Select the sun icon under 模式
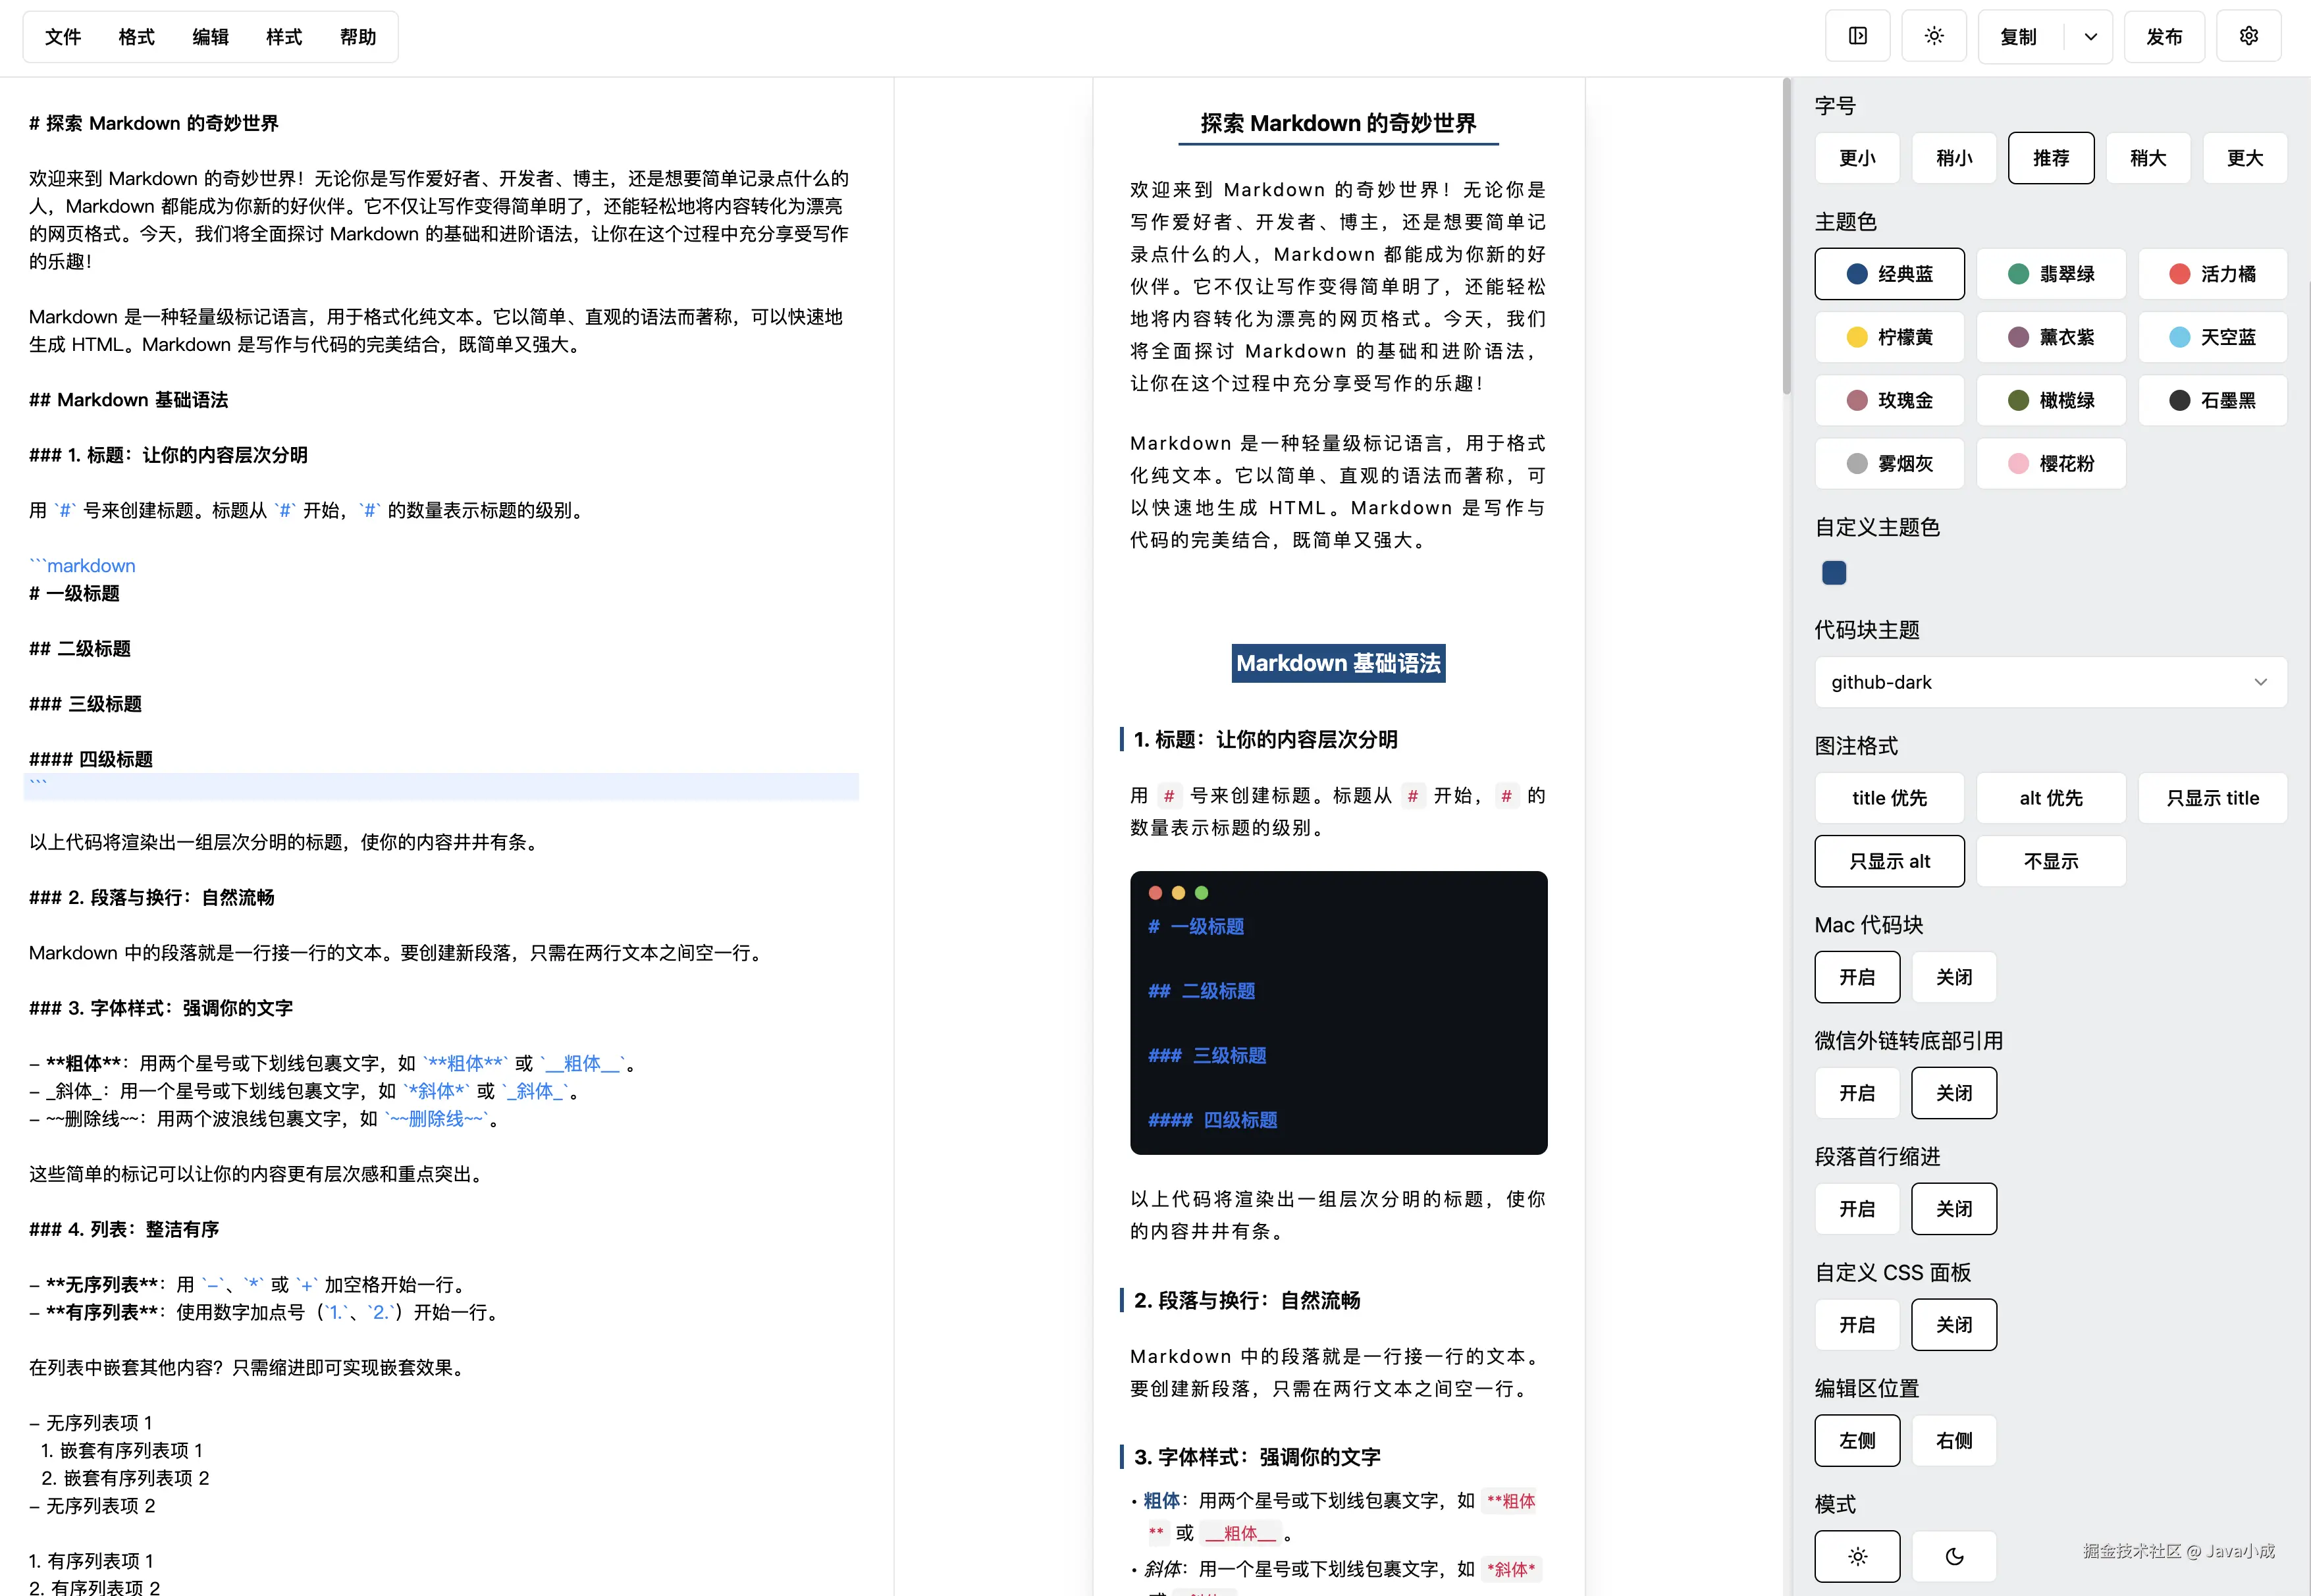The height and width of the screenshot is (1596, 2311). (1857, 1556)
